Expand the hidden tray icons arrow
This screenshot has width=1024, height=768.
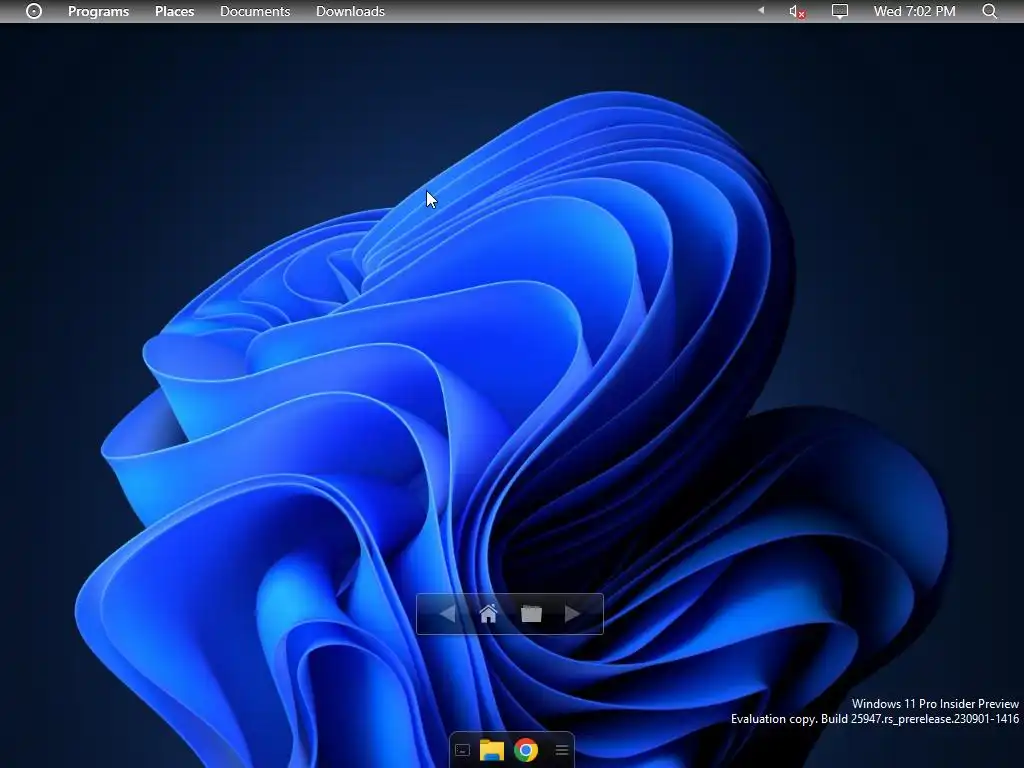[x=761, y=10]
